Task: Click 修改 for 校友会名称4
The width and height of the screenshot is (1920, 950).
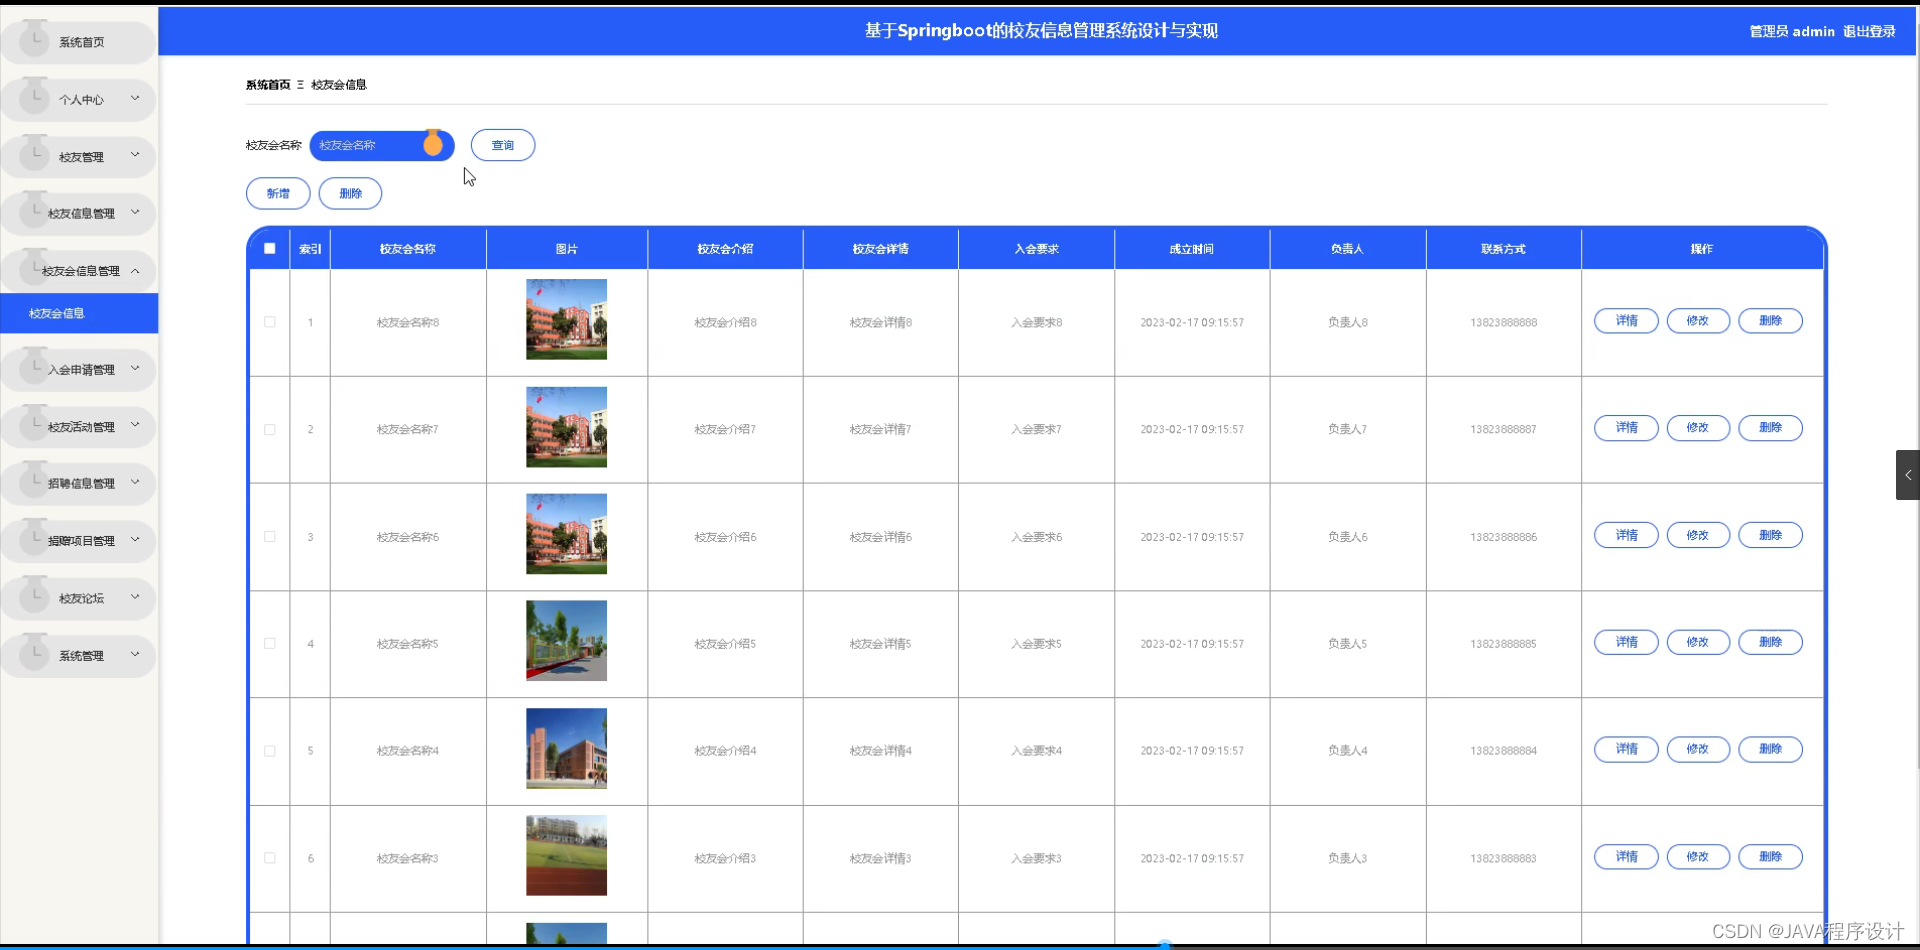Action: pos(1698,749)
